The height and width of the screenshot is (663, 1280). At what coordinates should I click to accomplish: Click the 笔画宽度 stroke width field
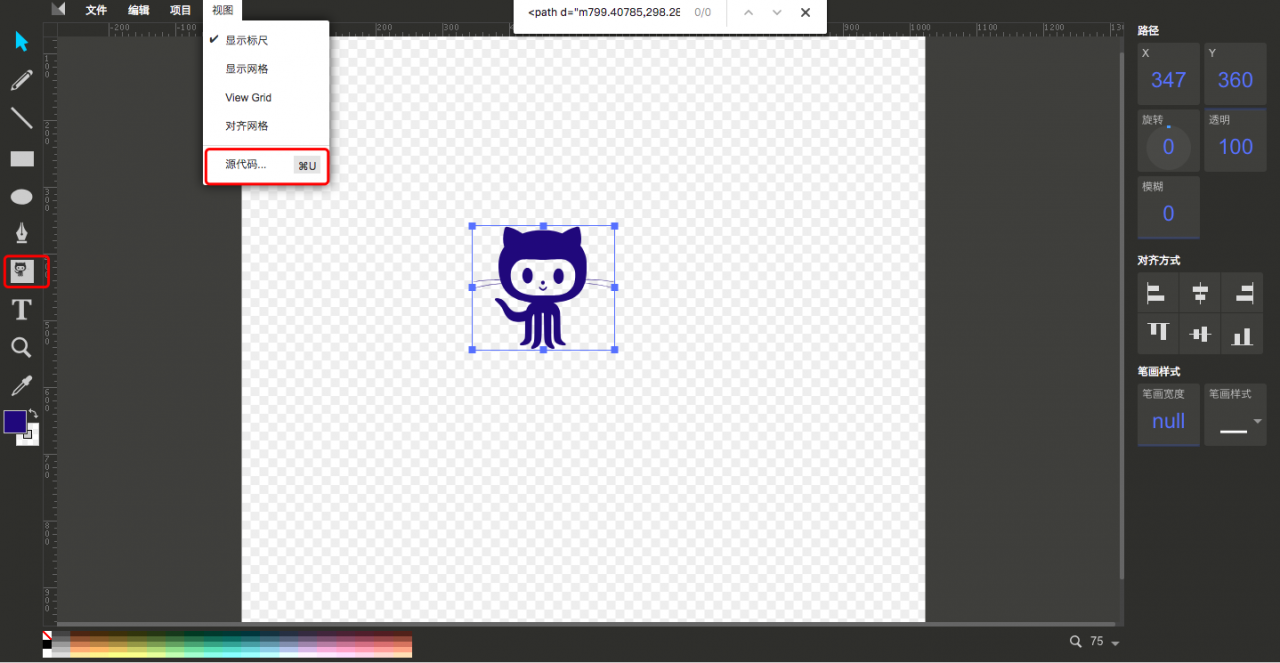1169,415
